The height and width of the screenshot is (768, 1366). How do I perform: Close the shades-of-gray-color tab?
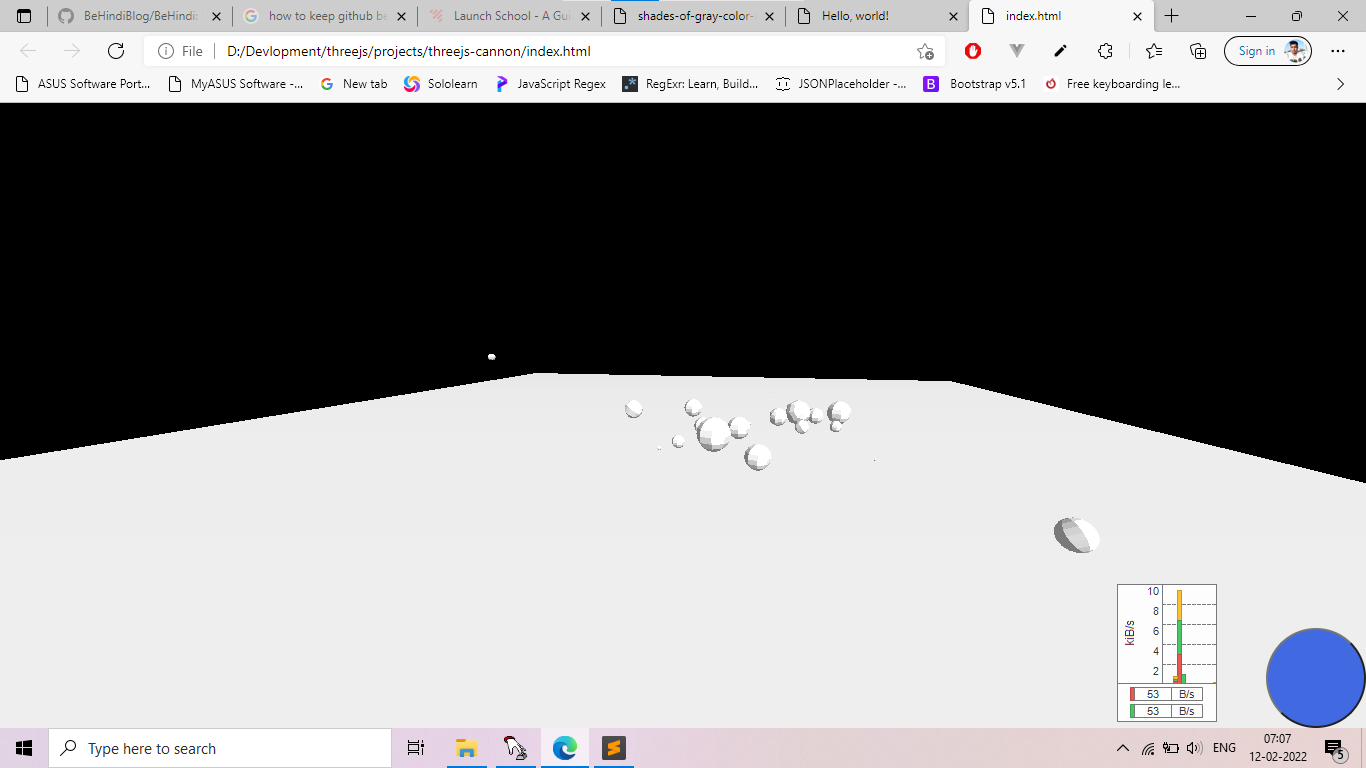point(768,16)
